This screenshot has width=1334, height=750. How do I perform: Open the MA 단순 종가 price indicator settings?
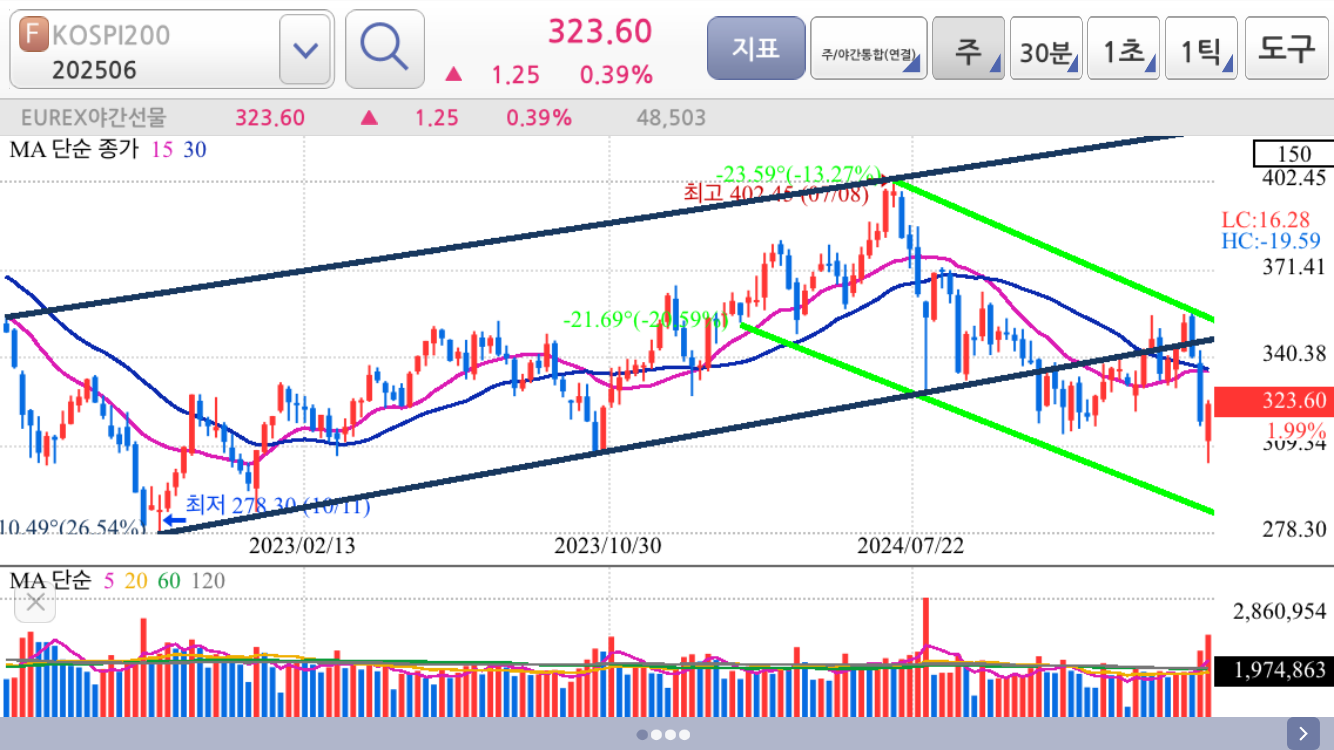pyautogui.click(x=108, y=150)
